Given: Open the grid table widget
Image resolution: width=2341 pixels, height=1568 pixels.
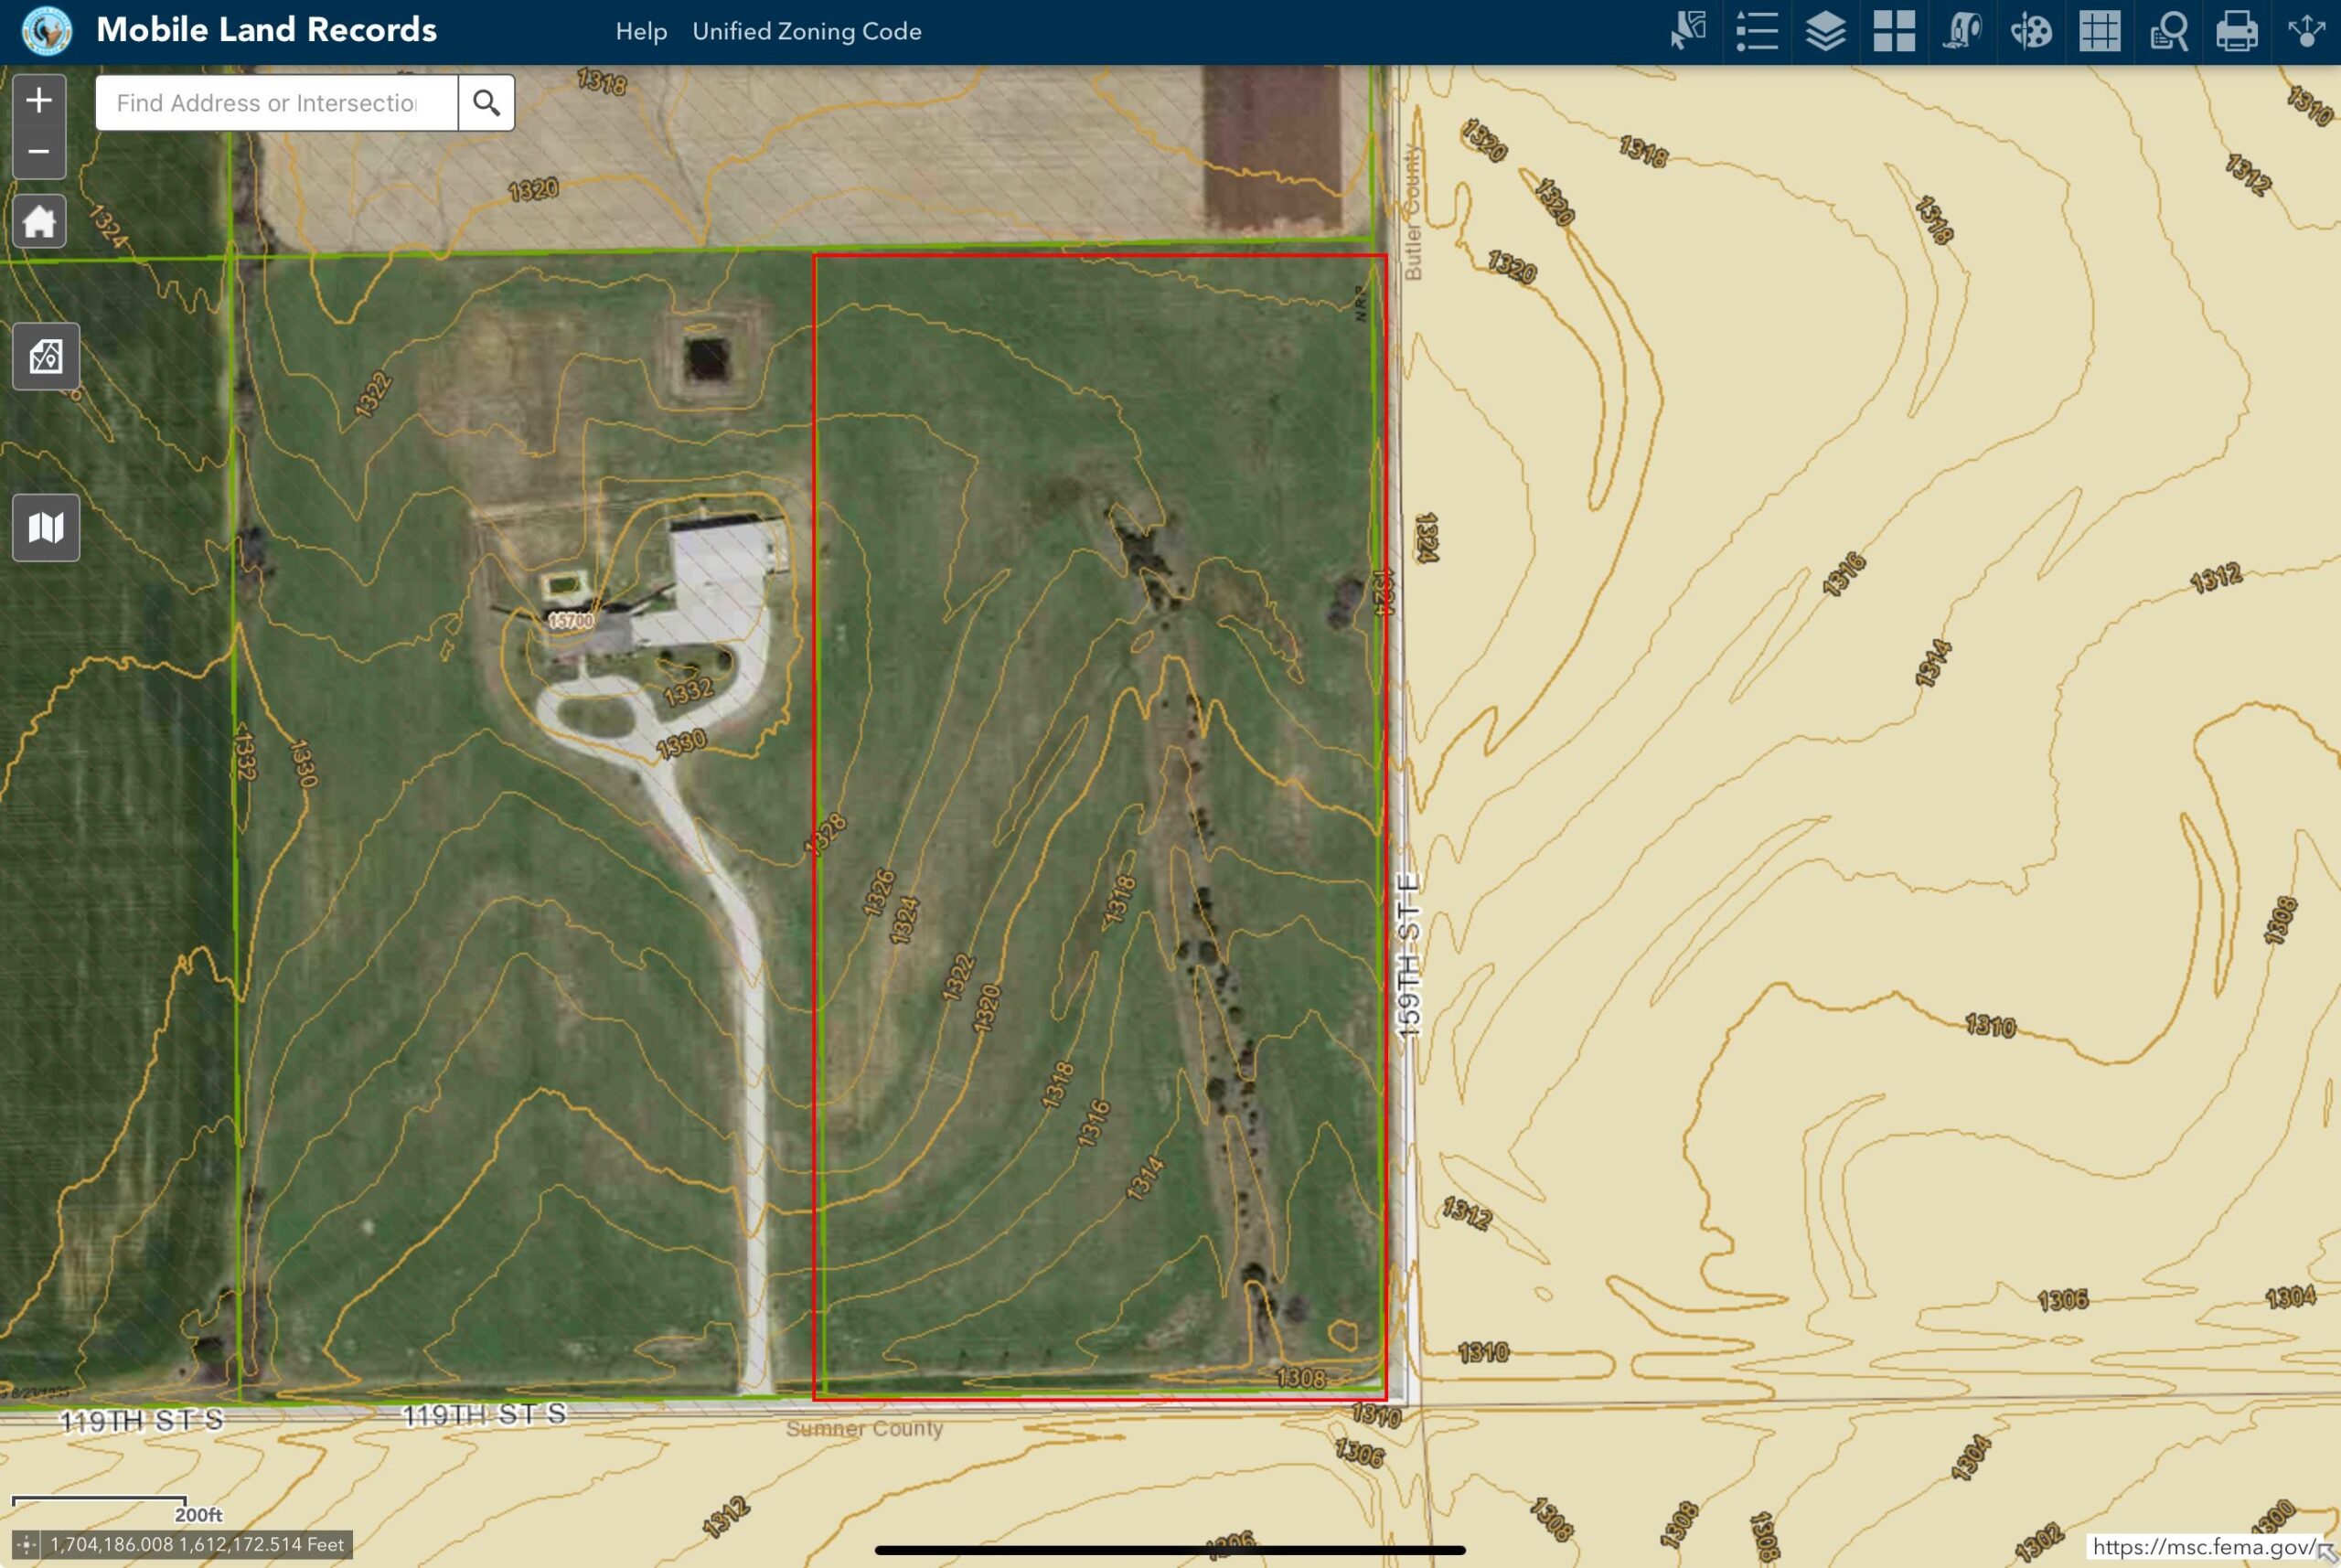Looking at the screenshot, I should point(2099,31).
